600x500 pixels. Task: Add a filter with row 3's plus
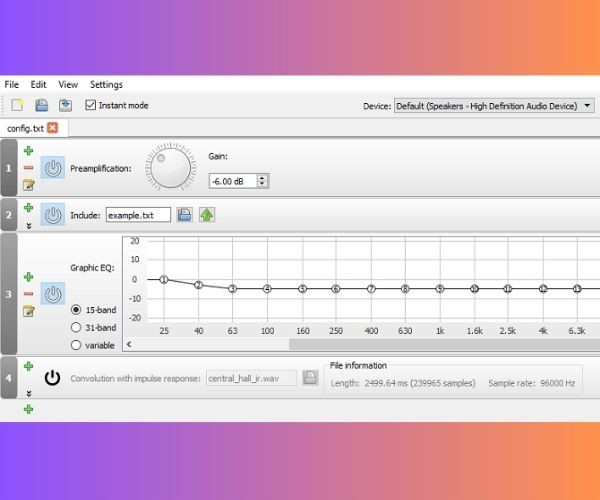(29, 277)
